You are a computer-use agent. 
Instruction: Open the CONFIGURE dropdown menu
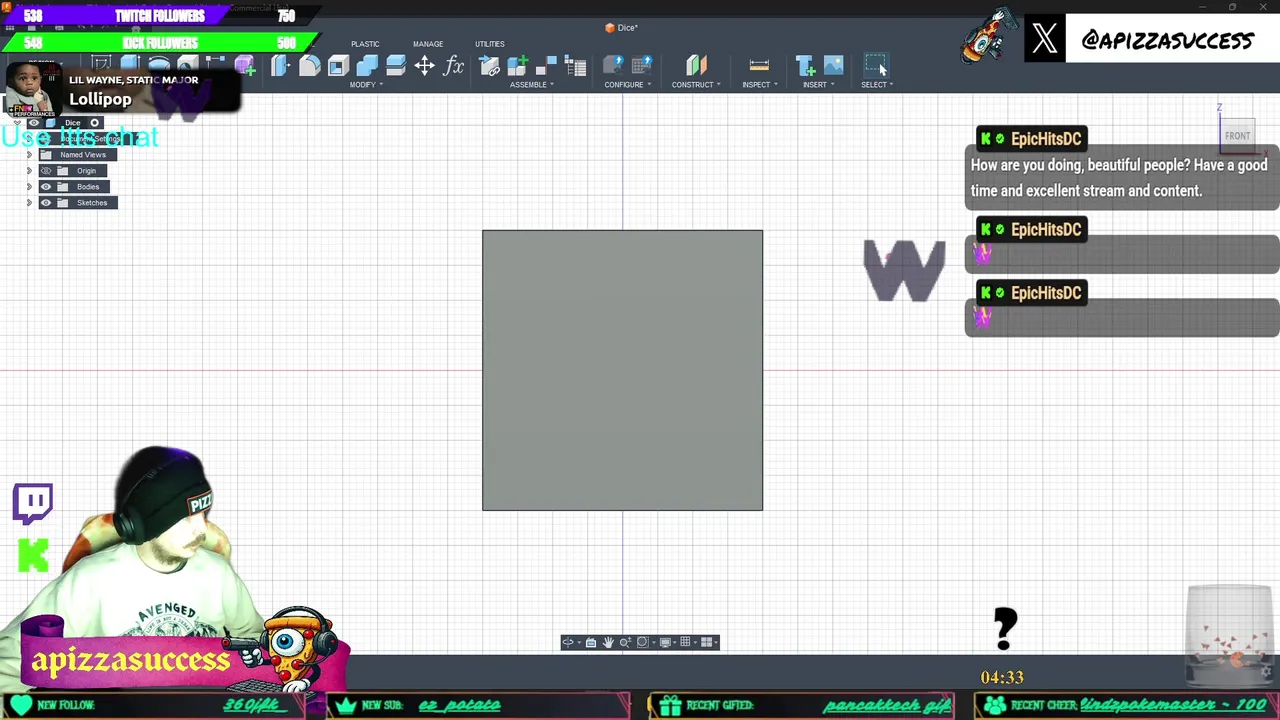click(x=628, y=85)
